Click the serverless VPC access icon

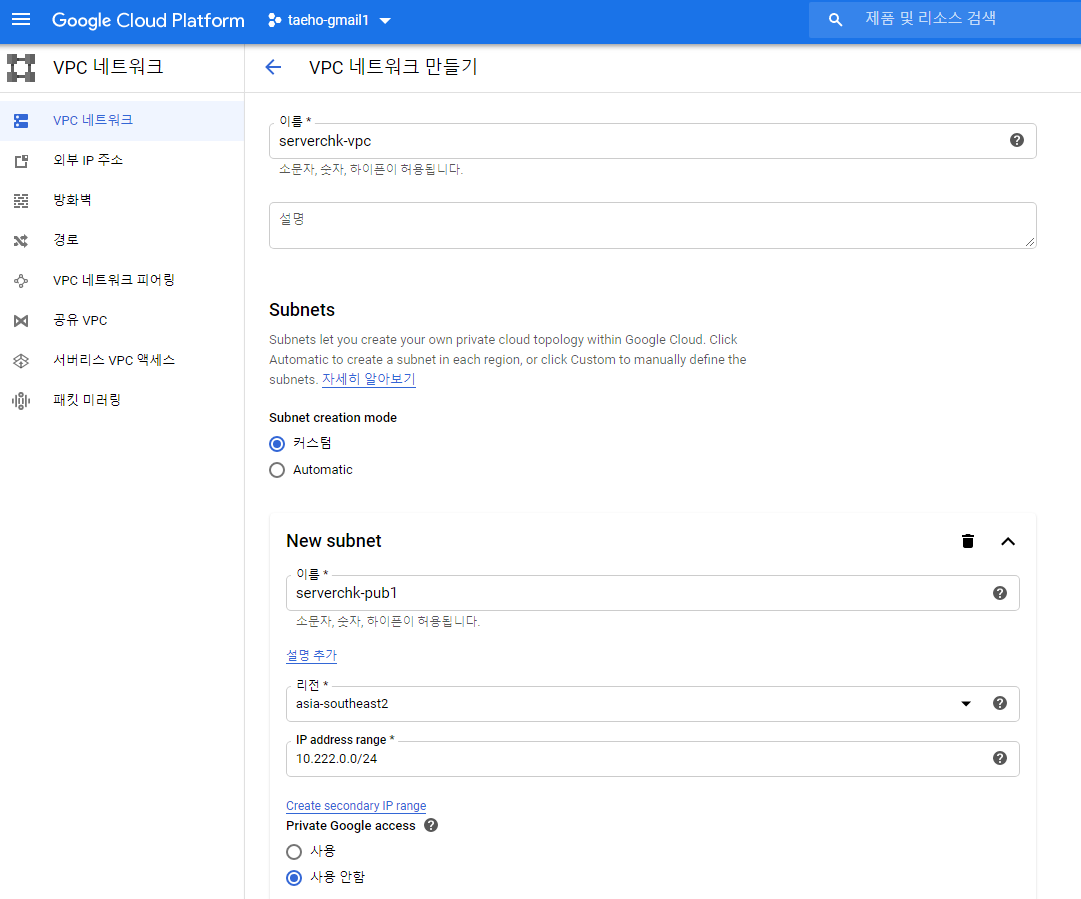point(21,361)
